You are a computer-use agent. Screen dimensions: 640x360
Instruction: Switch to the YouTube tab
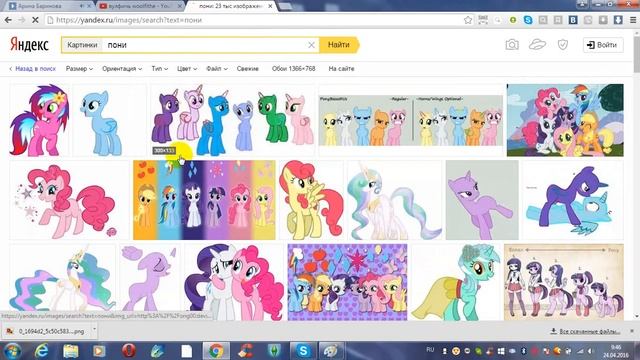[x=140, y=6]
